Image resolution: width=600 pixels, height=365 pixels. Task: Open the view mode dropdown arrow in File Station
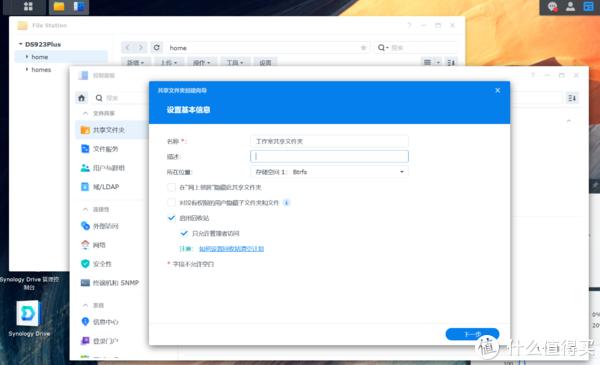(438, 62)
